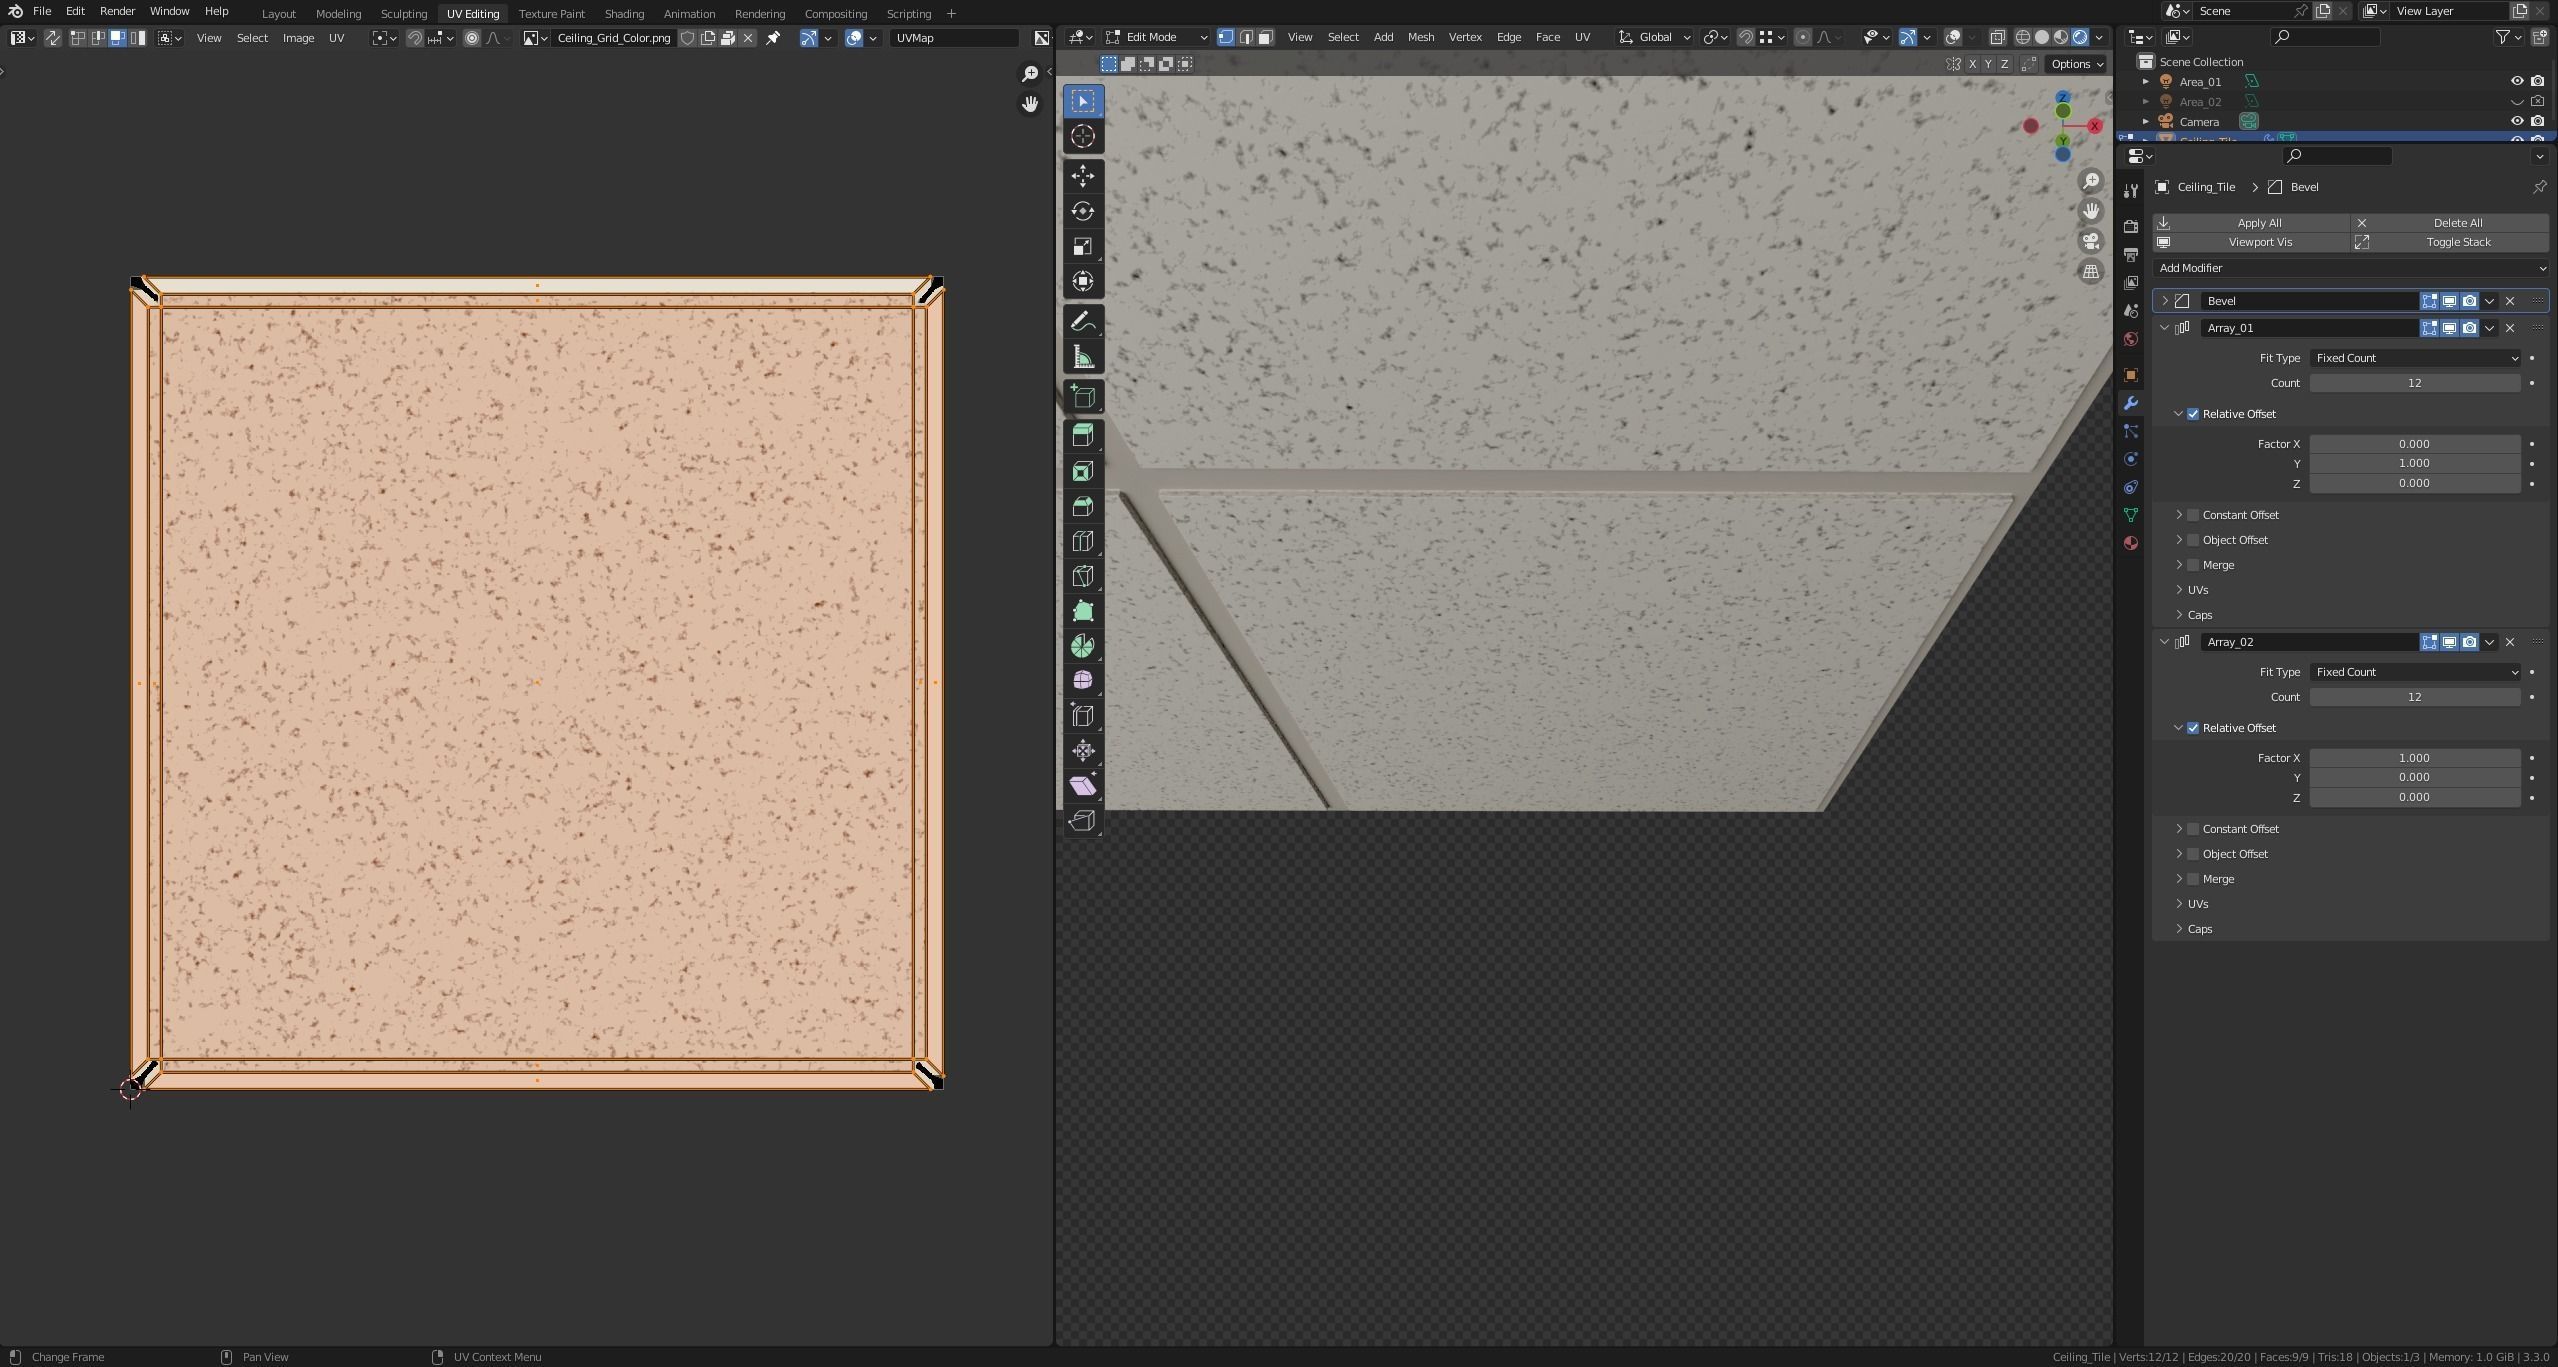
Task: Collapse the Array_01 modifier panel
Action: tap(2165, 328)
